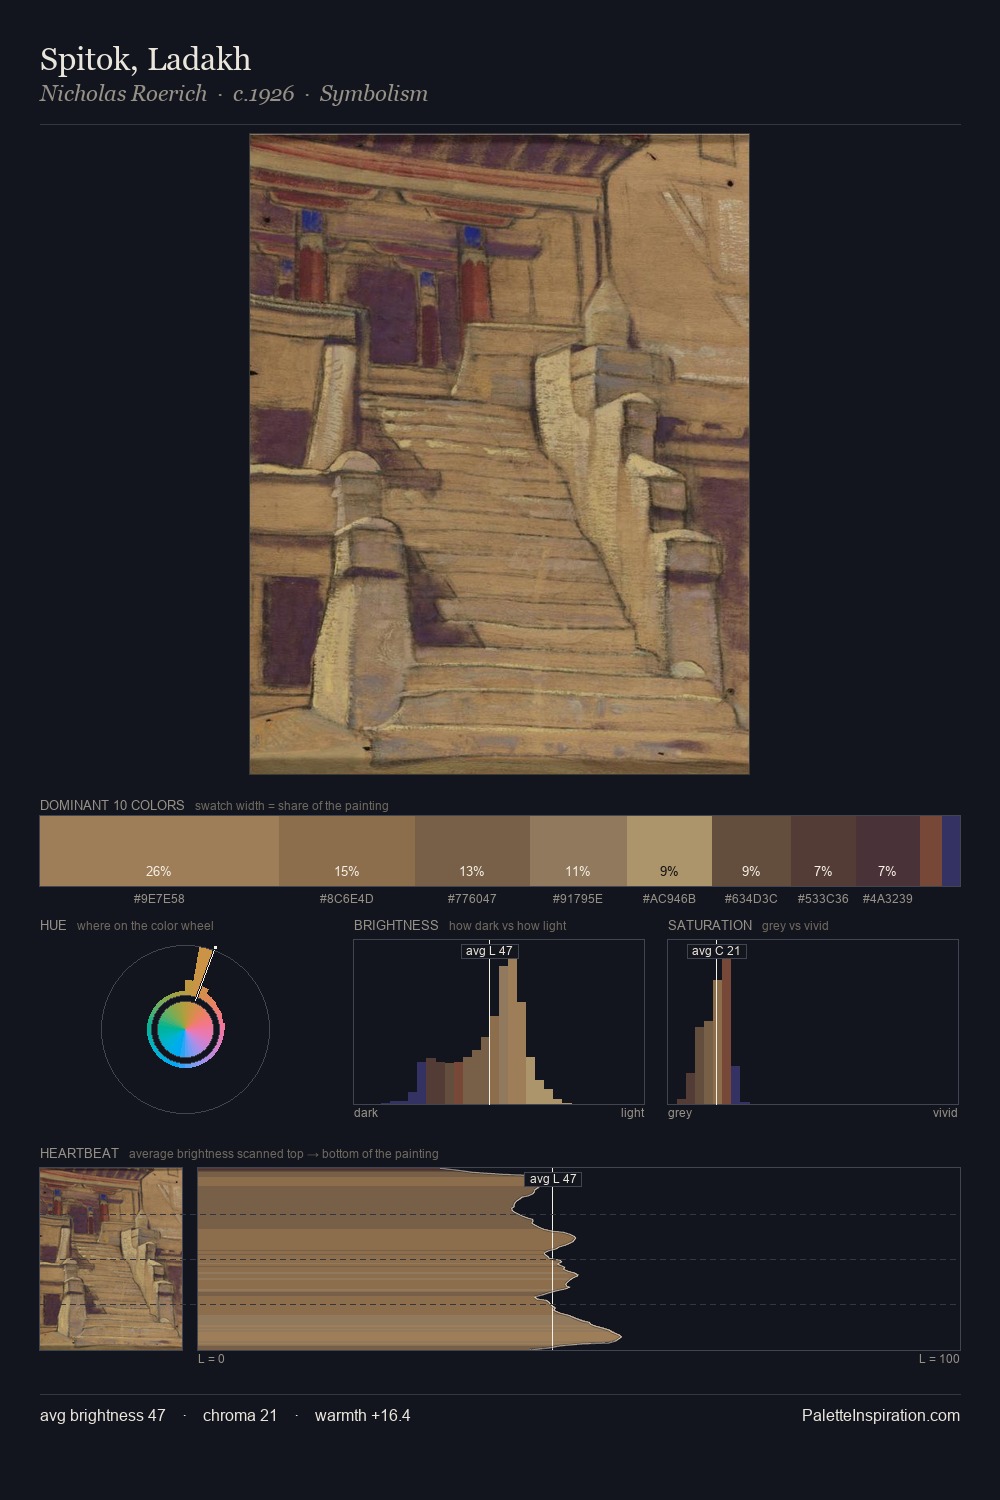
Task: Click the avg brightness 47 footer stat
Action: pos(103,1415)
